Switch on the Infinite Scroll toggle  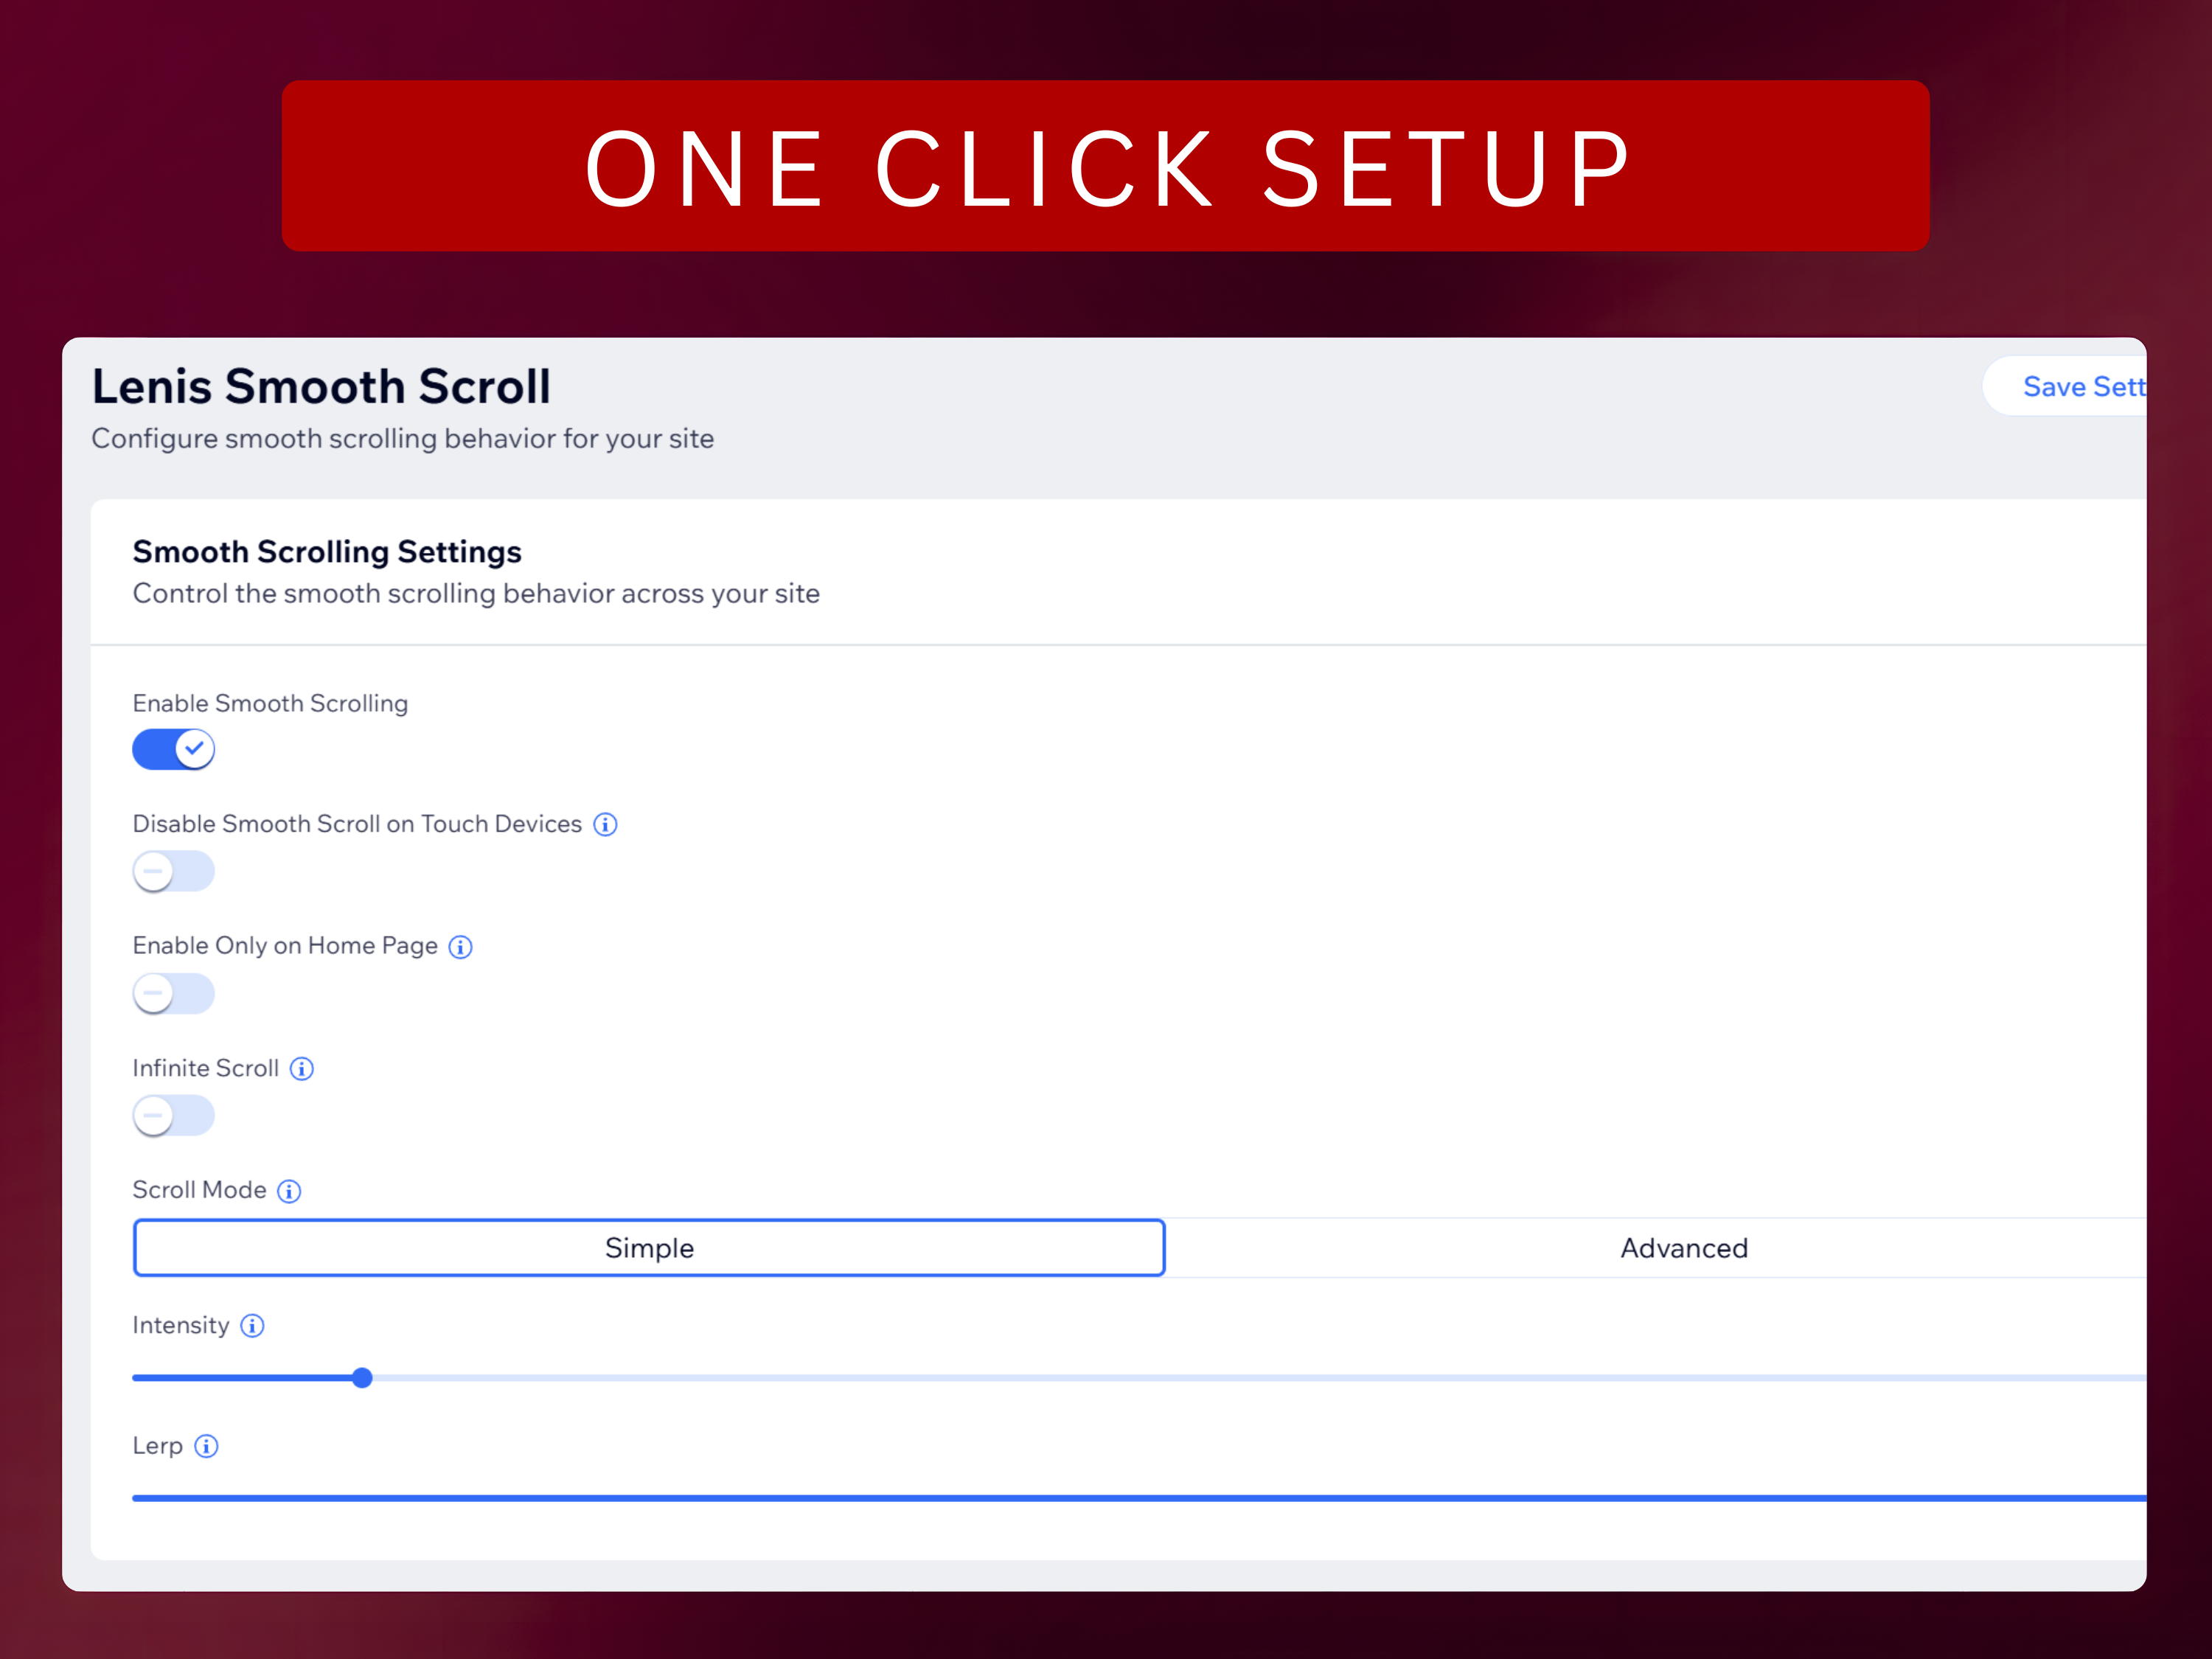pos(173,1115)
